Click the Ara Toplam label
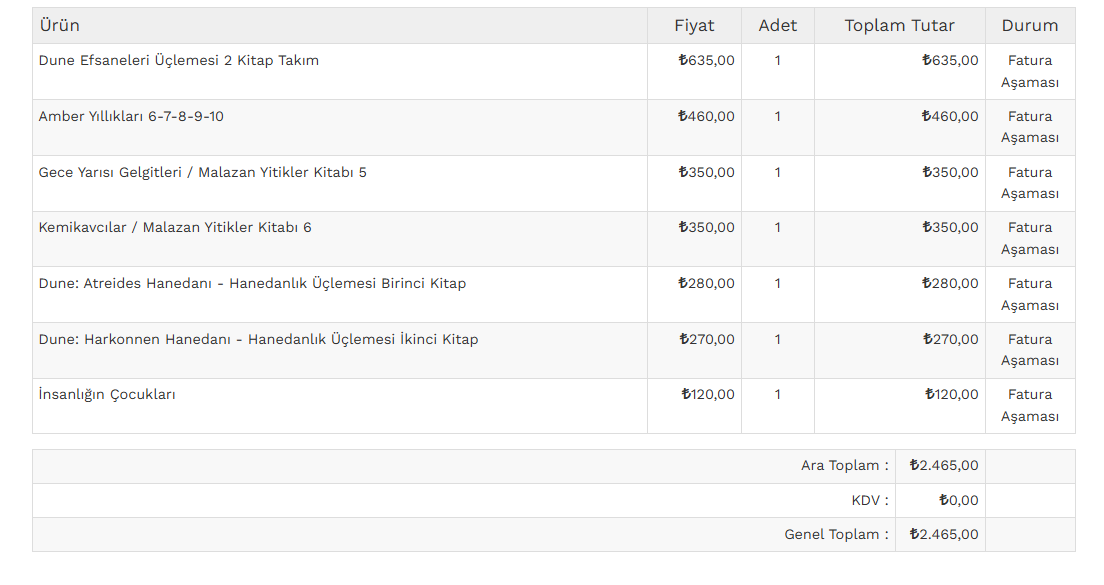The height and width of the screenshot is (585, 1104). [x=844, y=466]
